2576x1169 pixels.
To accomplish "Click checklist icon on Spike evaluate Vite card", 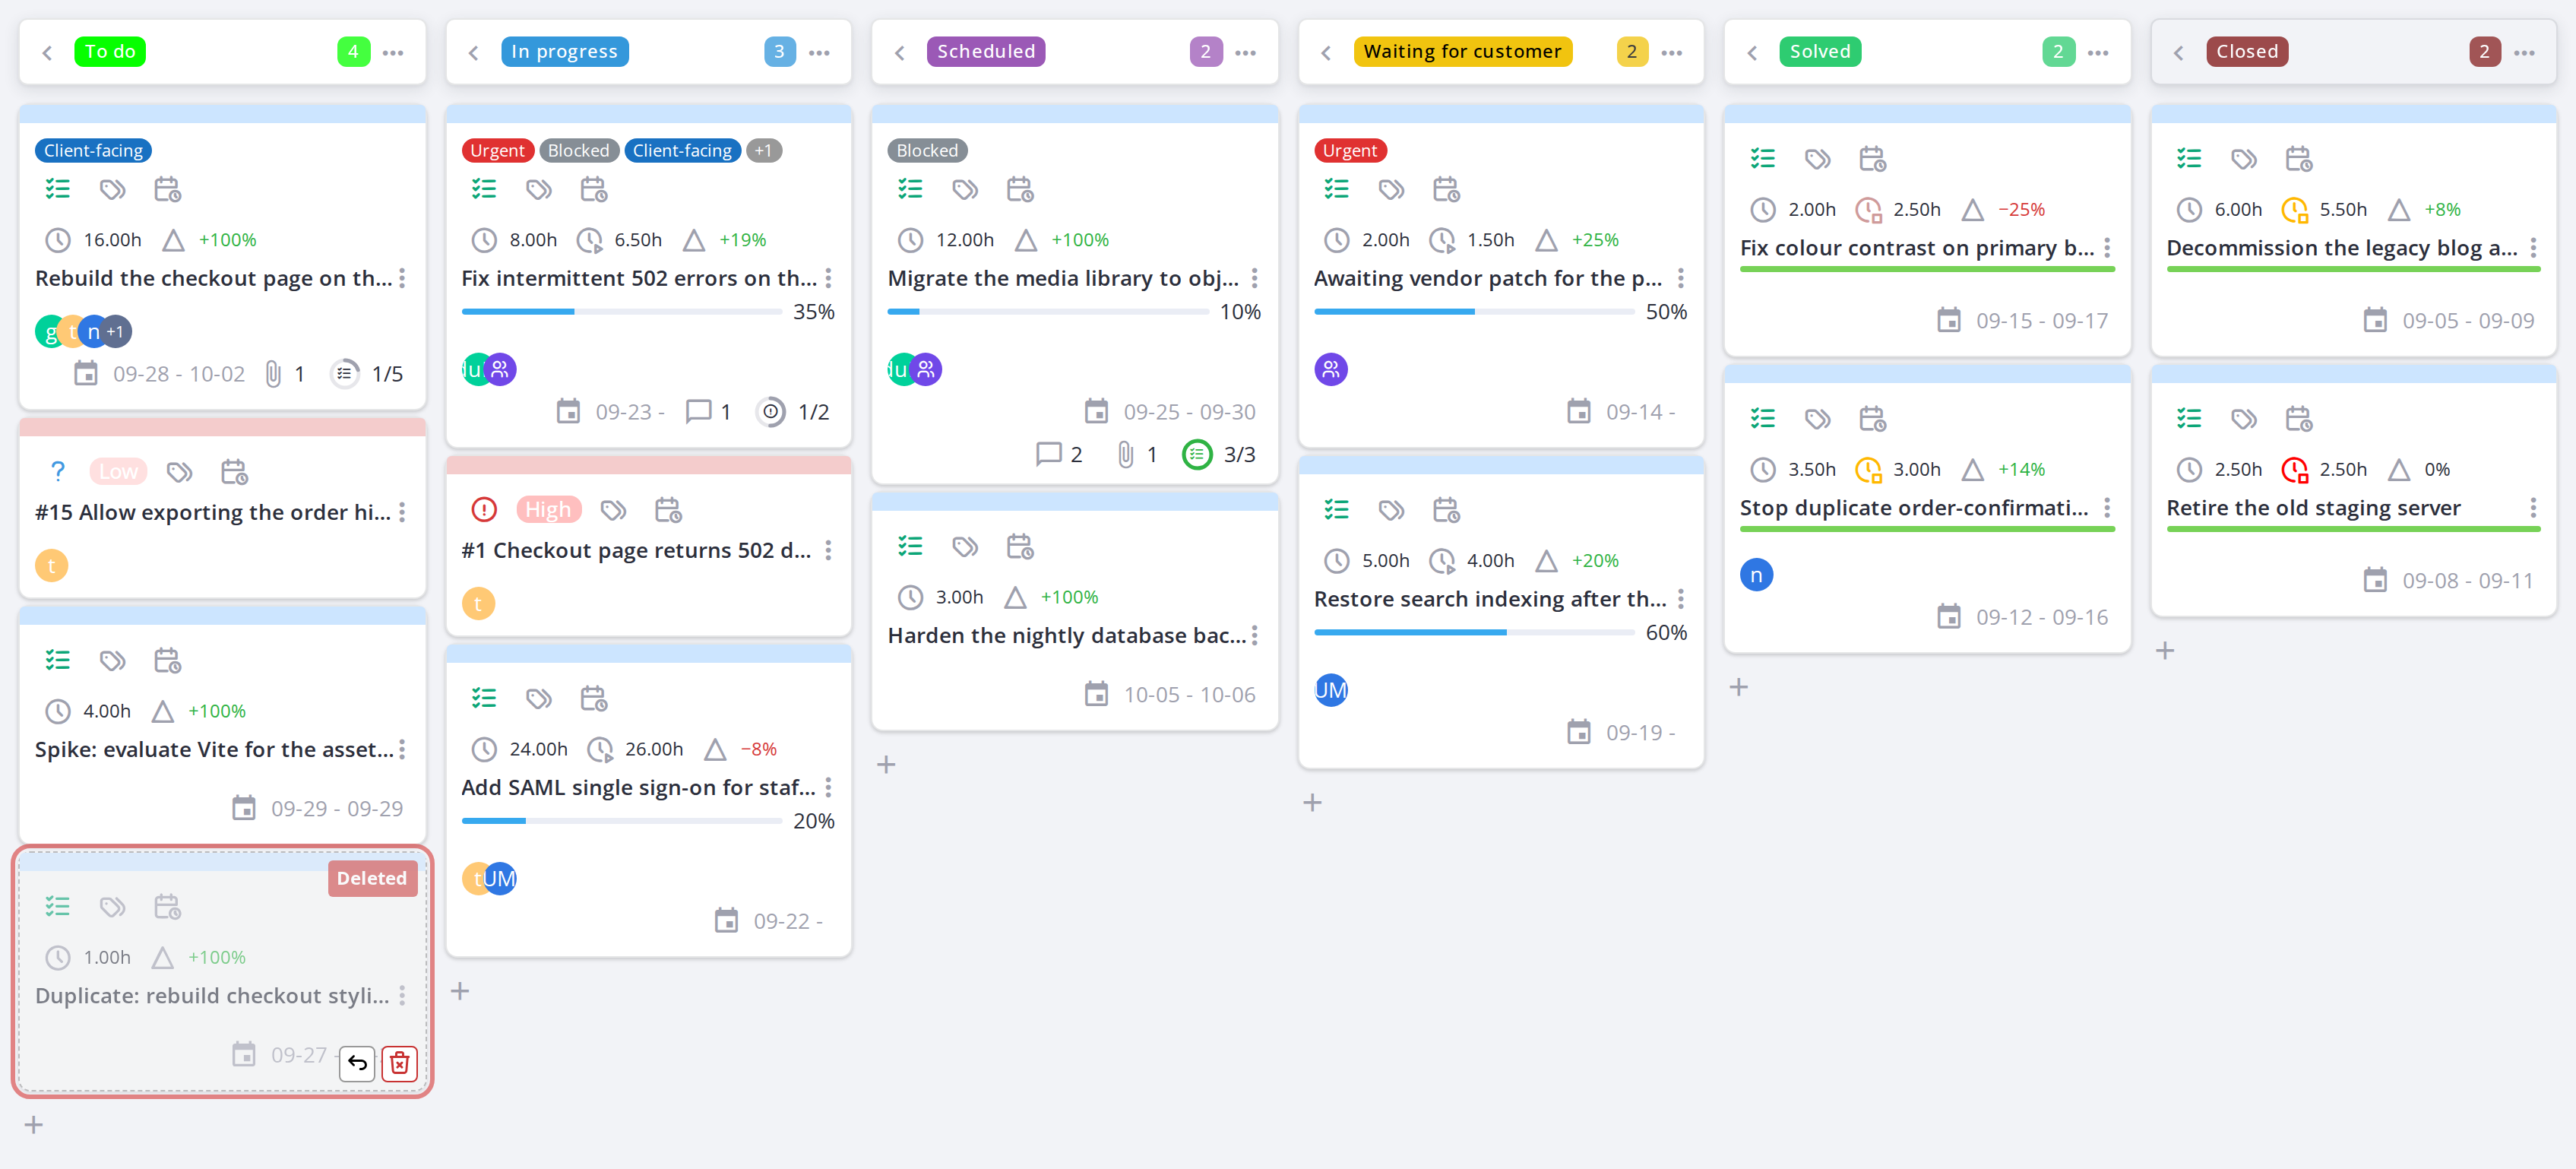I will 58,660.
